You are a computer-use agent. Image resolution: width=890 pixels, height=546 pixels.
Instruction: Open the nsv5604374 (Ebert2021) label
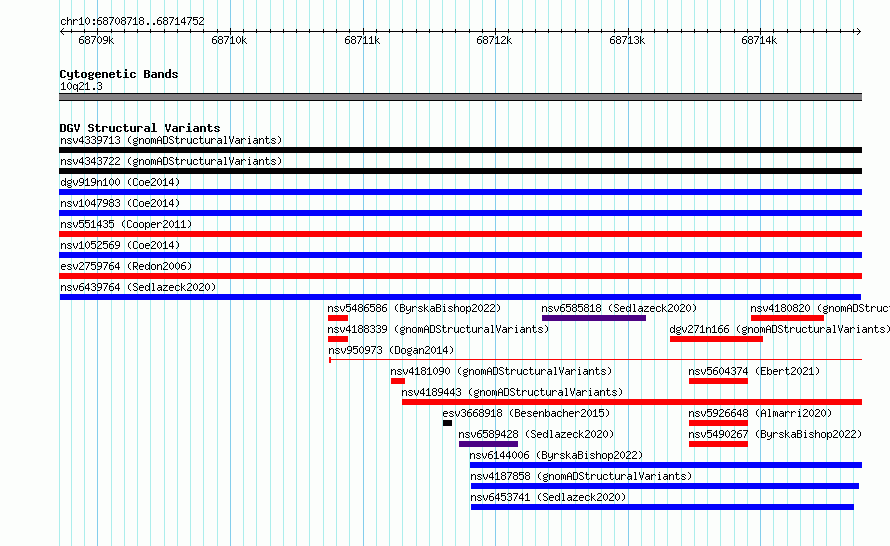click(754, 371)
